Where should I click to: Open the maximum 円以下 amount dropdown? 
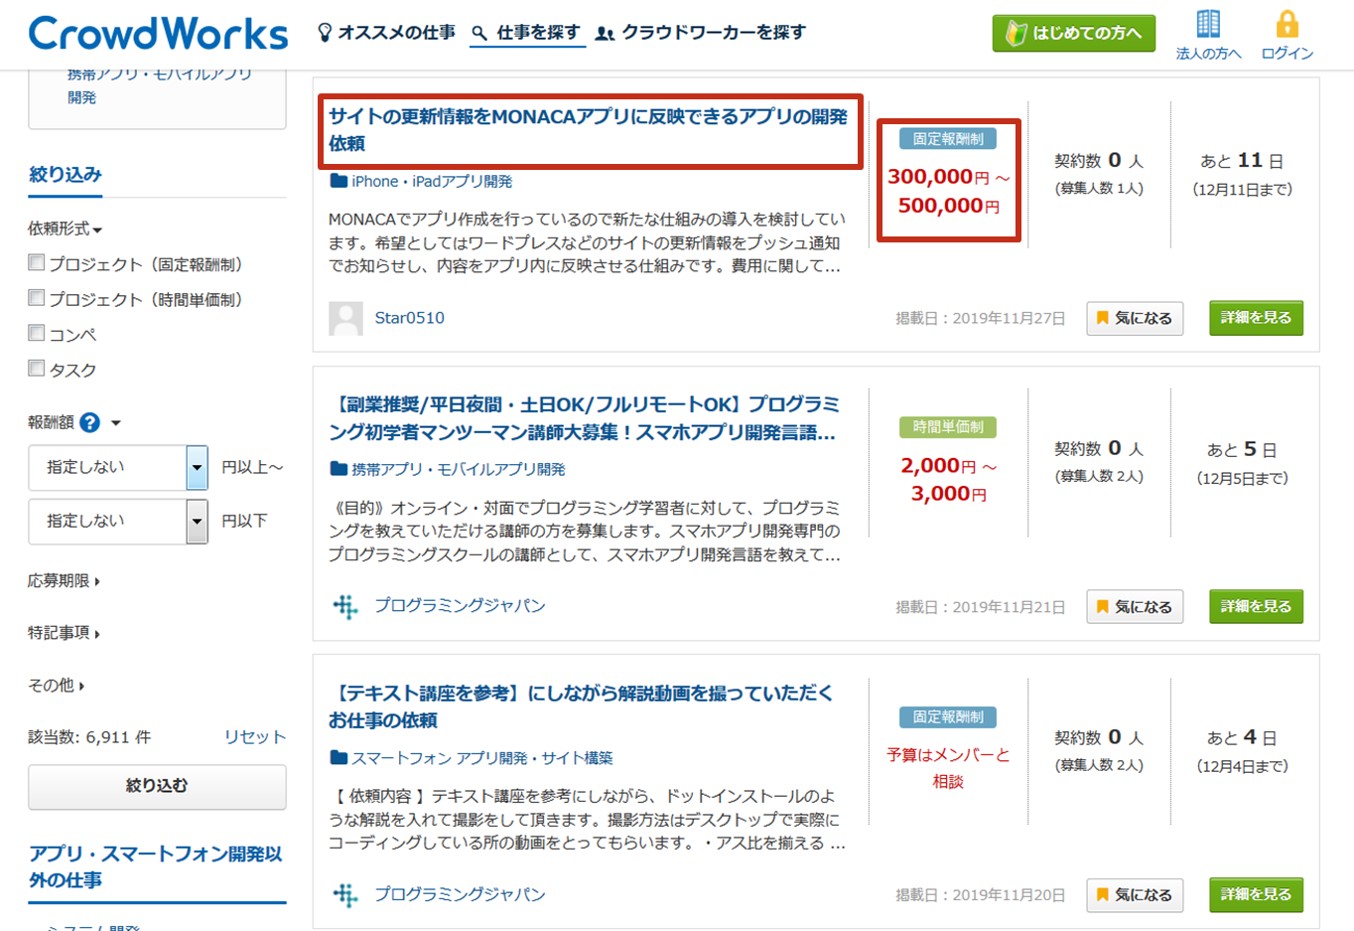point(118,521)
